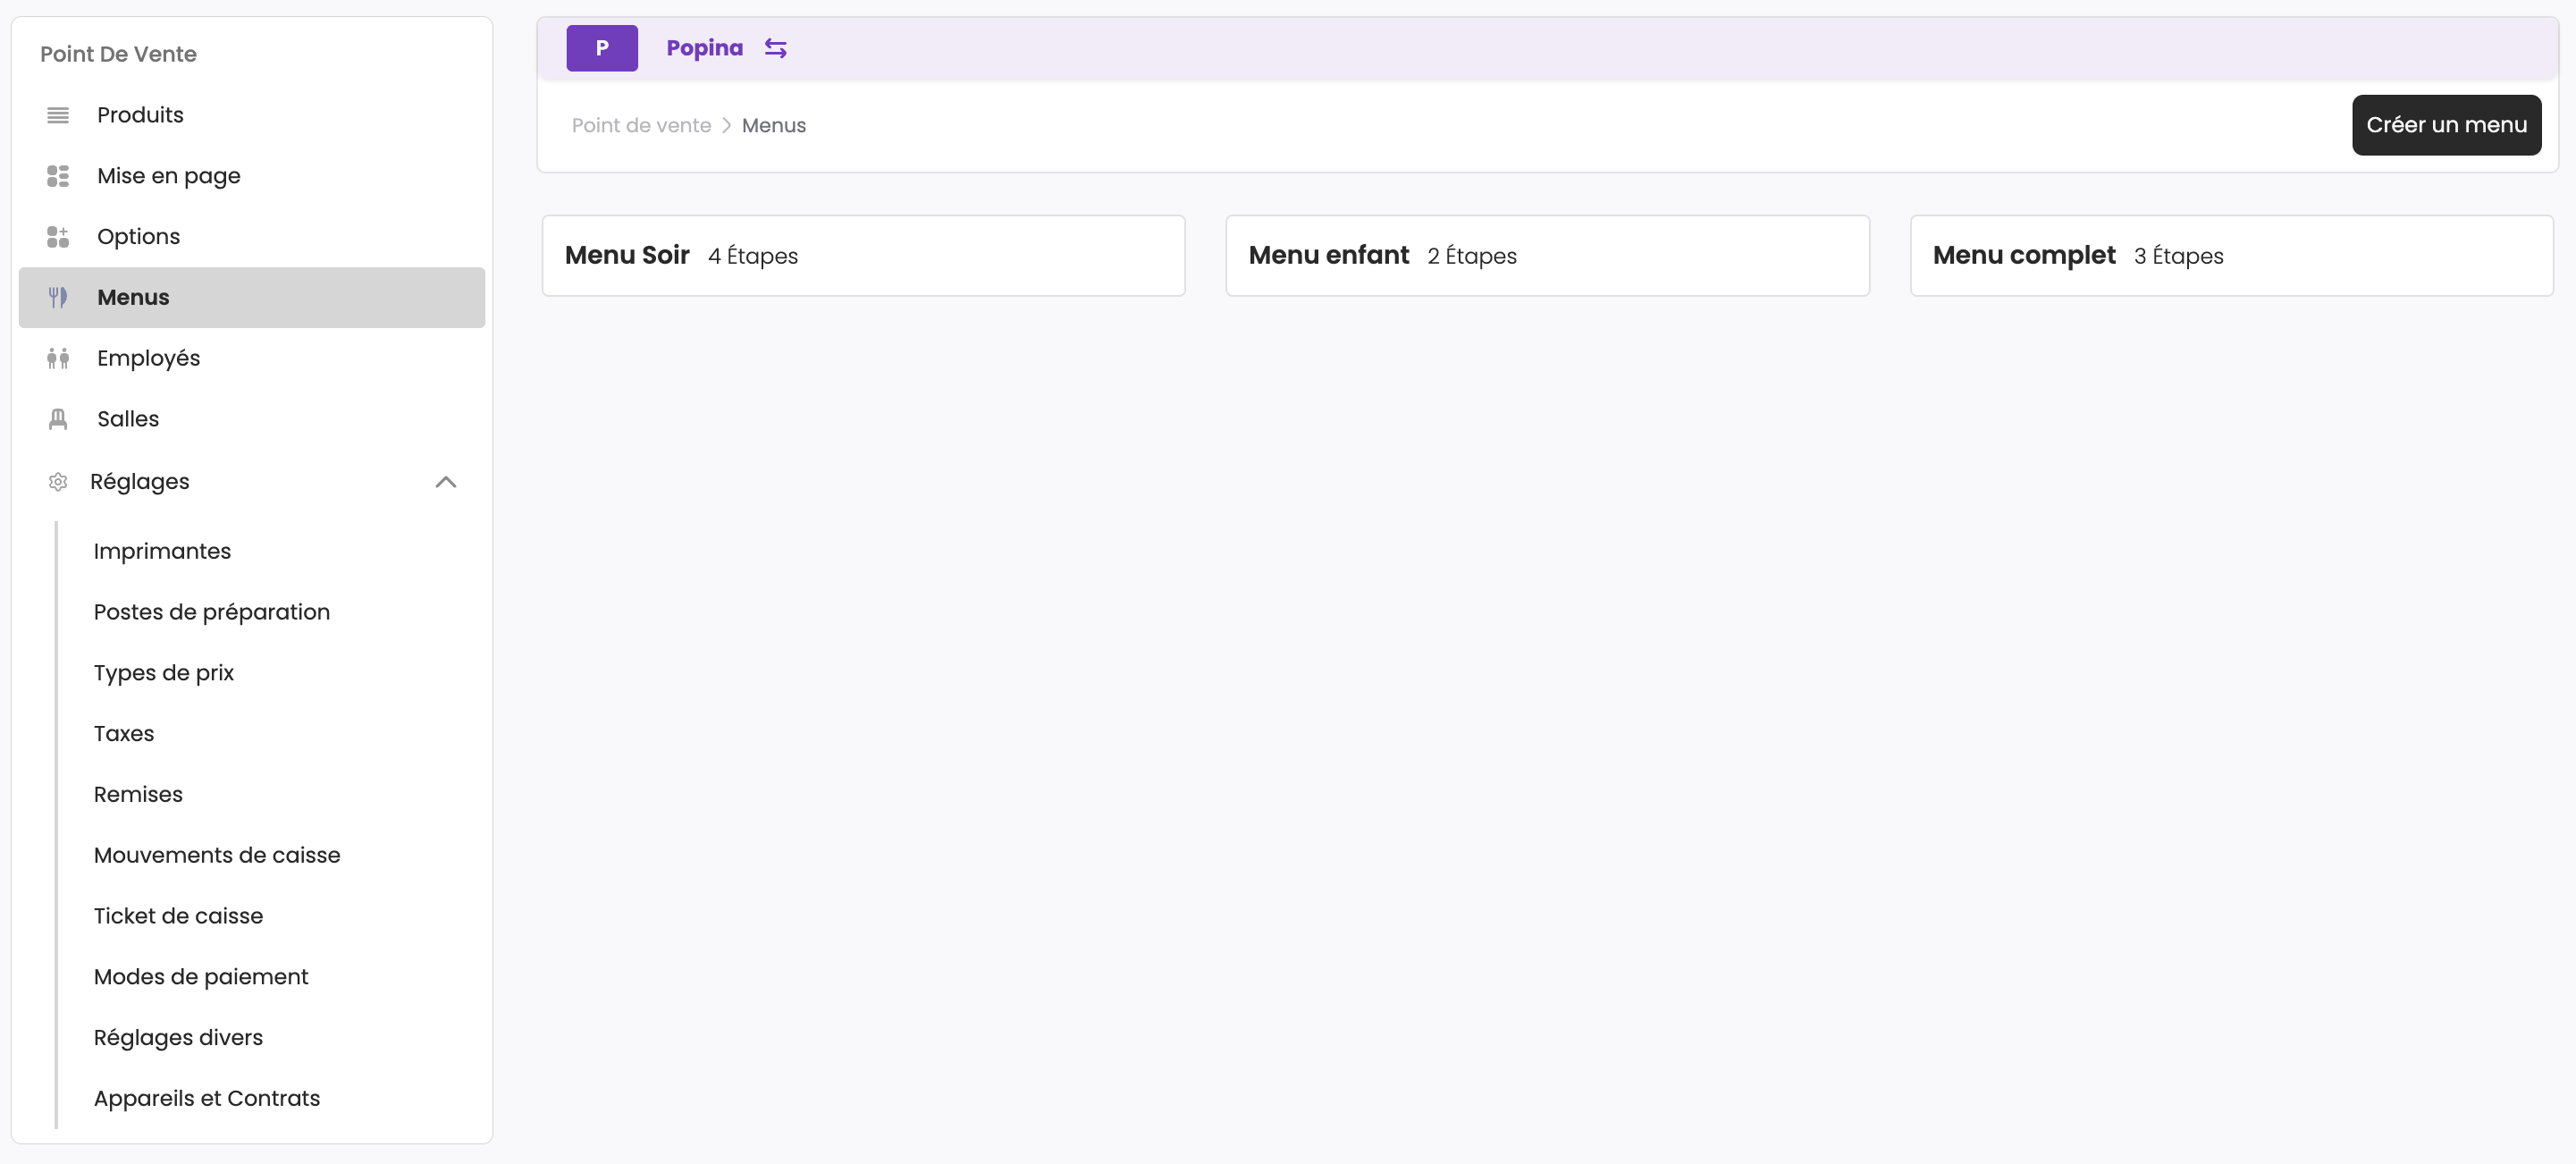Image resolution: width=2576 pixels, height=1164 pixels.
Task: Go to Imprimantes settings
Action: click(162, 551)
